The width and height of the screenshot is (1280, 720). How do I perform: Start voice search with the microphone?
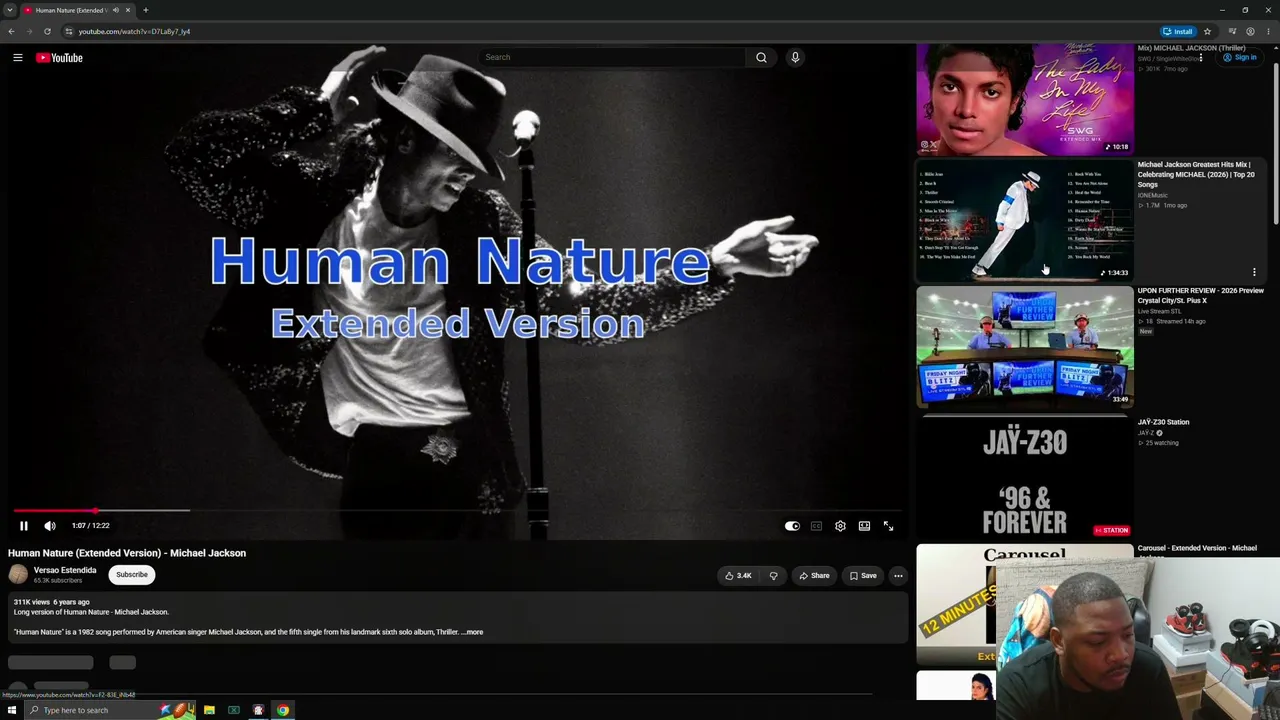click(795, 57)
